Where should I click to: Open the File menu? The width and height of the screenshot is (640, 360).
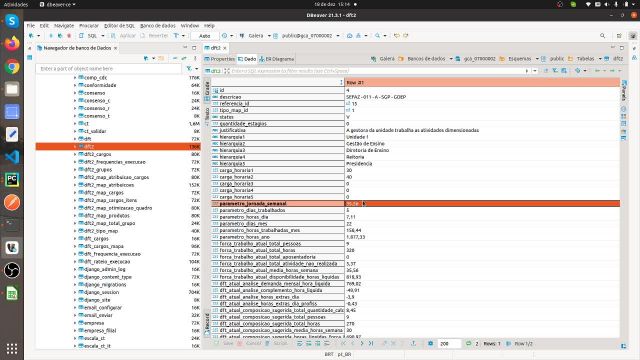(x=31, y=25)
